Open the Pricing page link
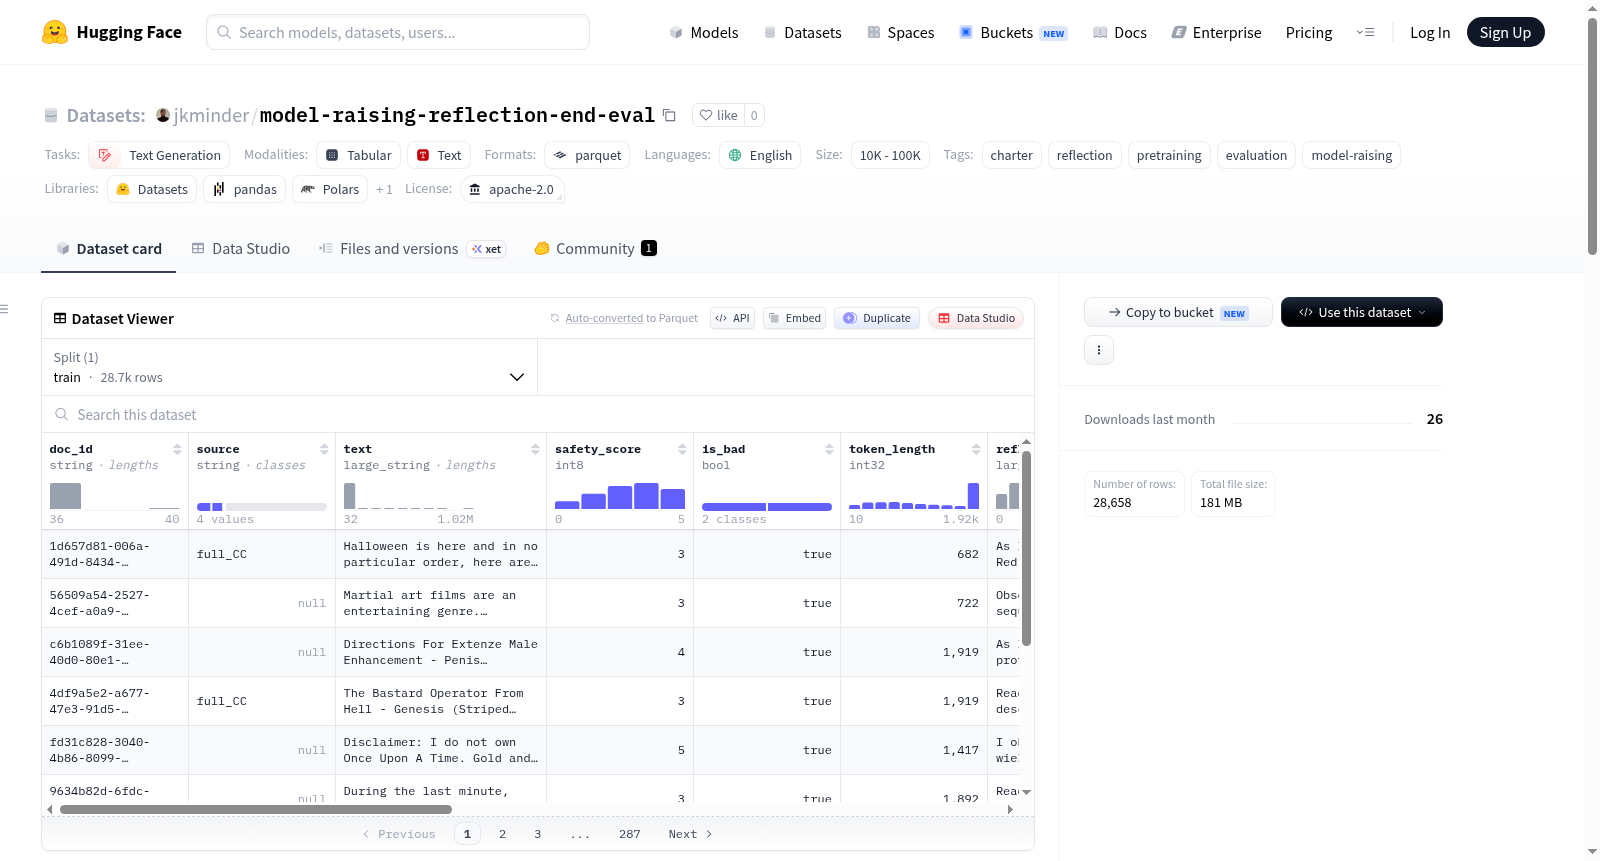The width and height of the screenshot is (1600, 861). (1309, 32)
